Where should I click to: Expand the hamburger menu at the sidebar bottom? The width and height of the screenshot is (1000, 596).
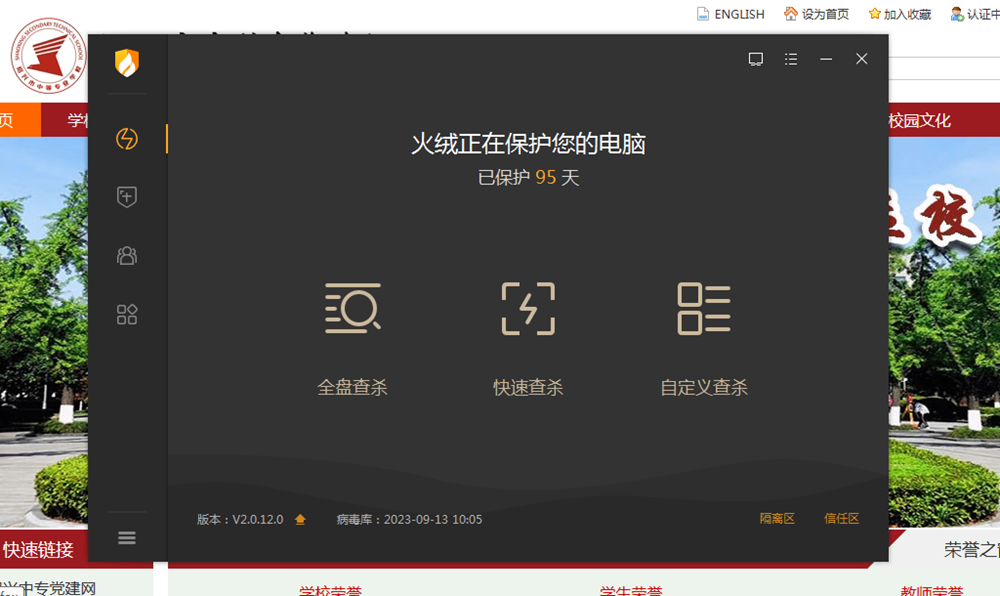(x=127, y=537)
